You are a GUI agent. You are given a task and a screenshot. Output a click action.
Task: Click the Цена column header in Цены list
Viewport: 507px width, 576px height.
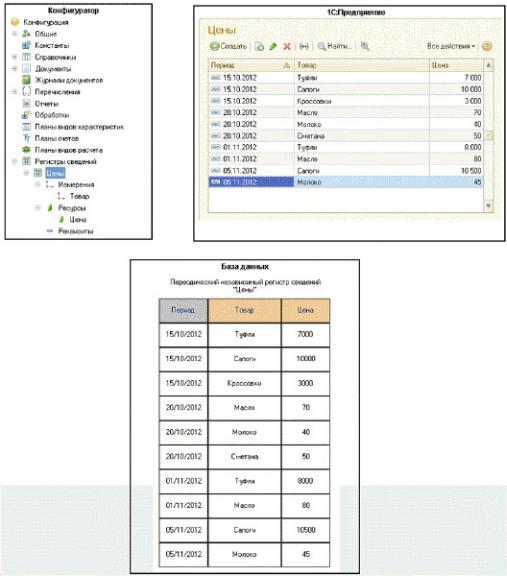coord(456,65)
